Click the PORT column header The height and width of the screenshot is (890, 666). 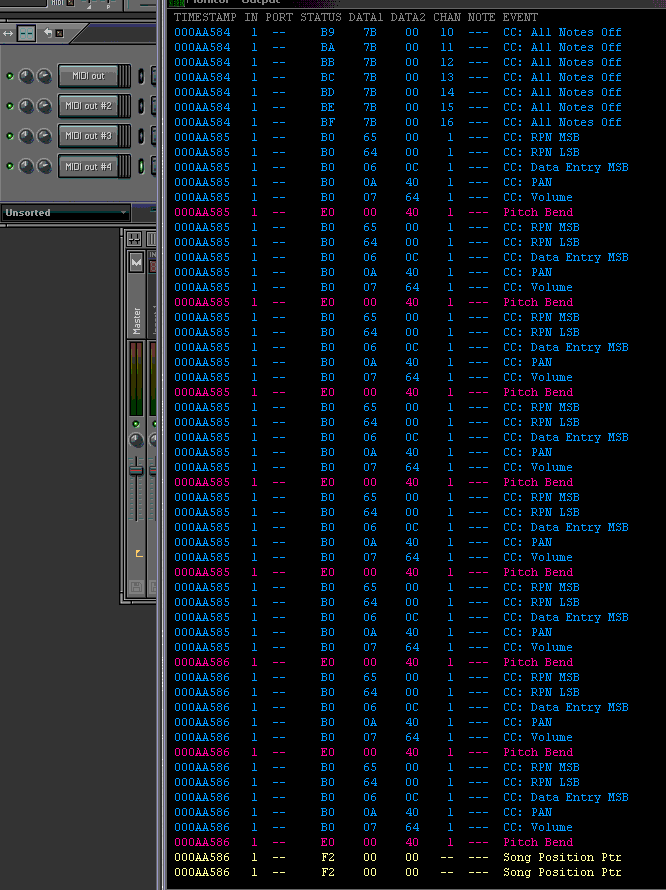pos(279,18)
